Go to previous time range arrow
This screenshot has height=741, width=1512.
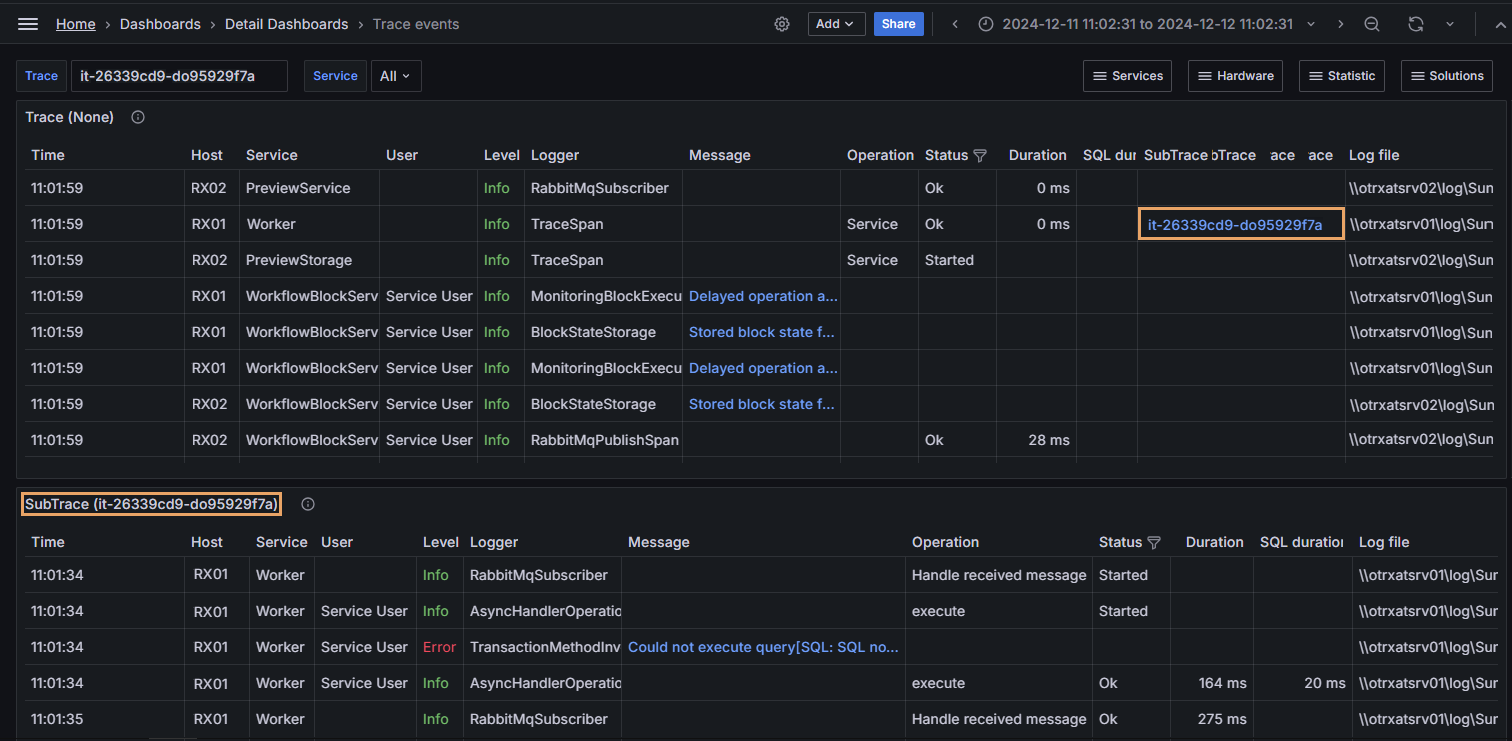[955, 24]
